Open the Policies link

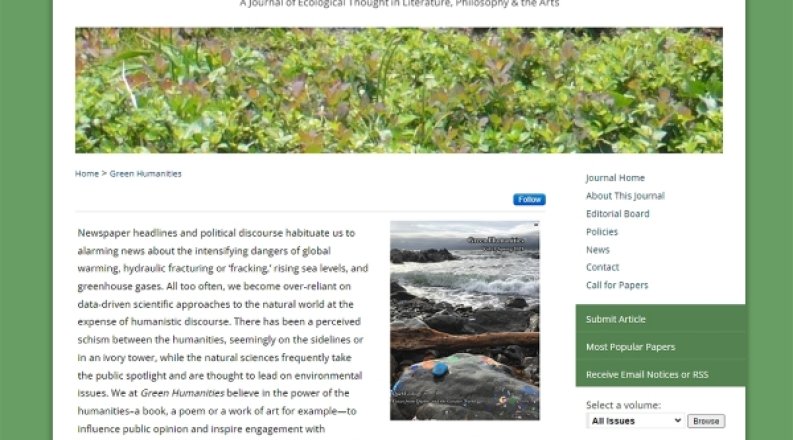(x=602, y=232)
